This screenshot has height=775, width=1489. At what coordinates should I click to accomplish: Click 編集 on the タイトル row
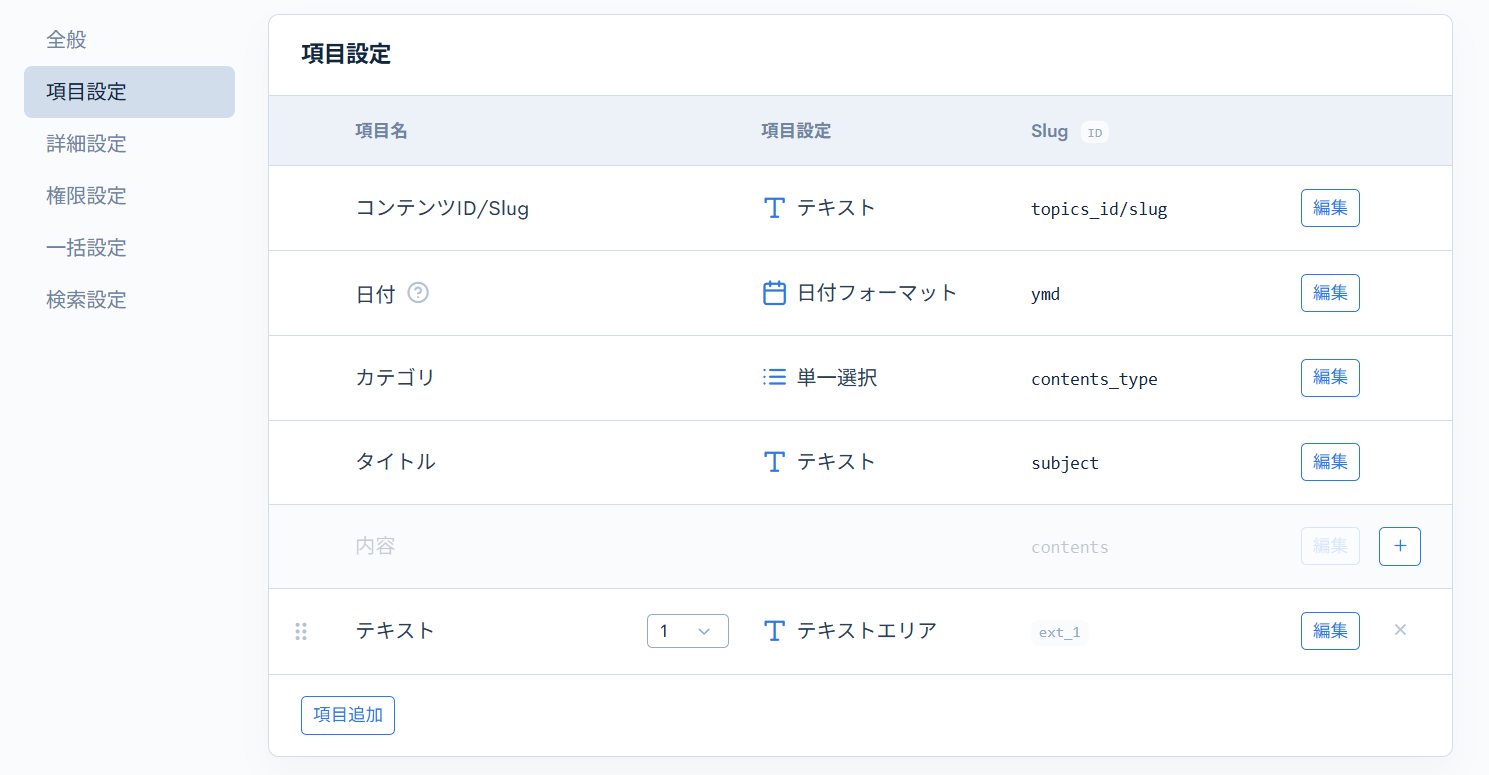tap(1330, 461)
